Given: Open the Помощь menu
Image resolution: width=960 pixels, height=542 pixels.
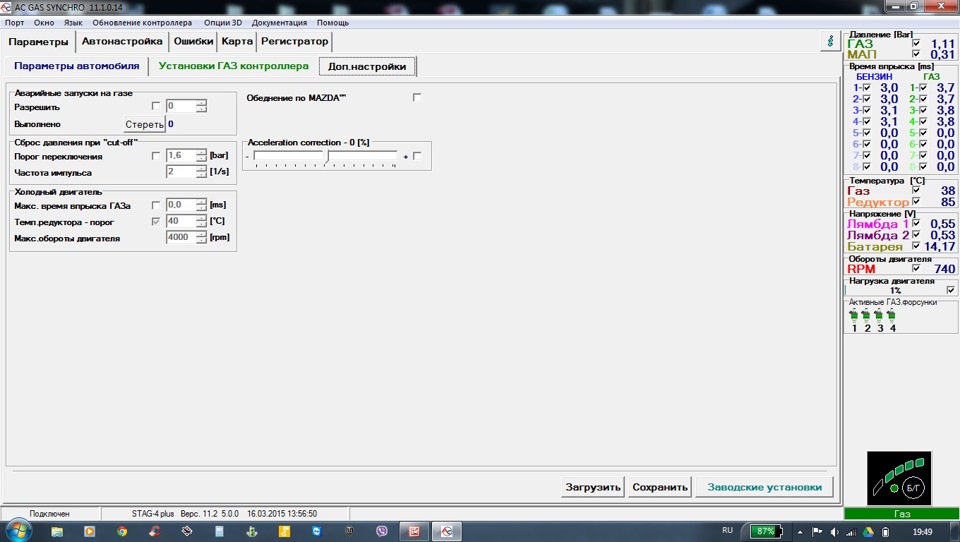Looking at the screenshot, I should [x=332, y=23].
